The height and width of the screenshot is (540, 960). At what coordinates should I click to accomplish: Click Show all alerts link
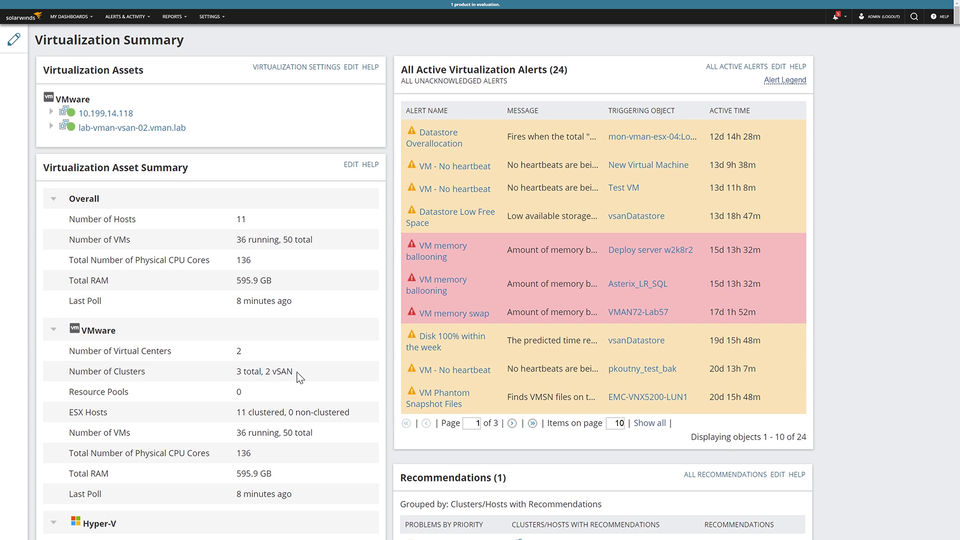pos(650,423)
